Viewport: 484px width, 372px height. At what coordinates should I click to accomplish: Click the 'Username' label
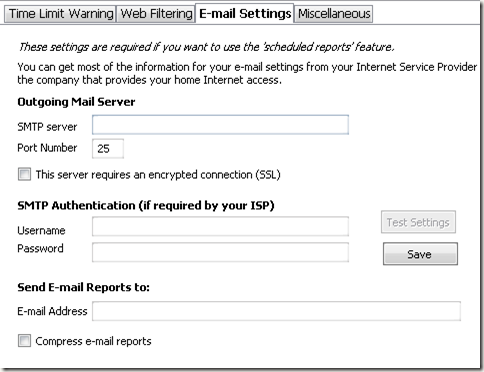[x=41, y=230]
